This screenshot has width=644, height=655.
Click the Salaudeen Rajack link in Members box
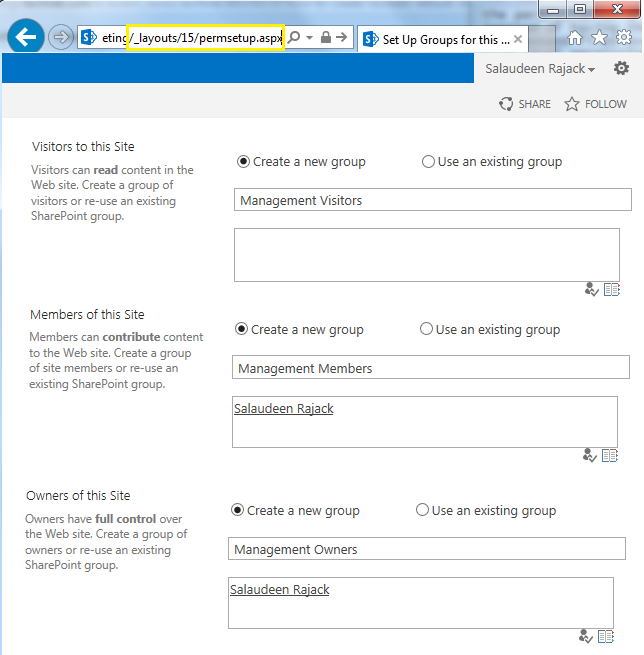click(284, 409)
